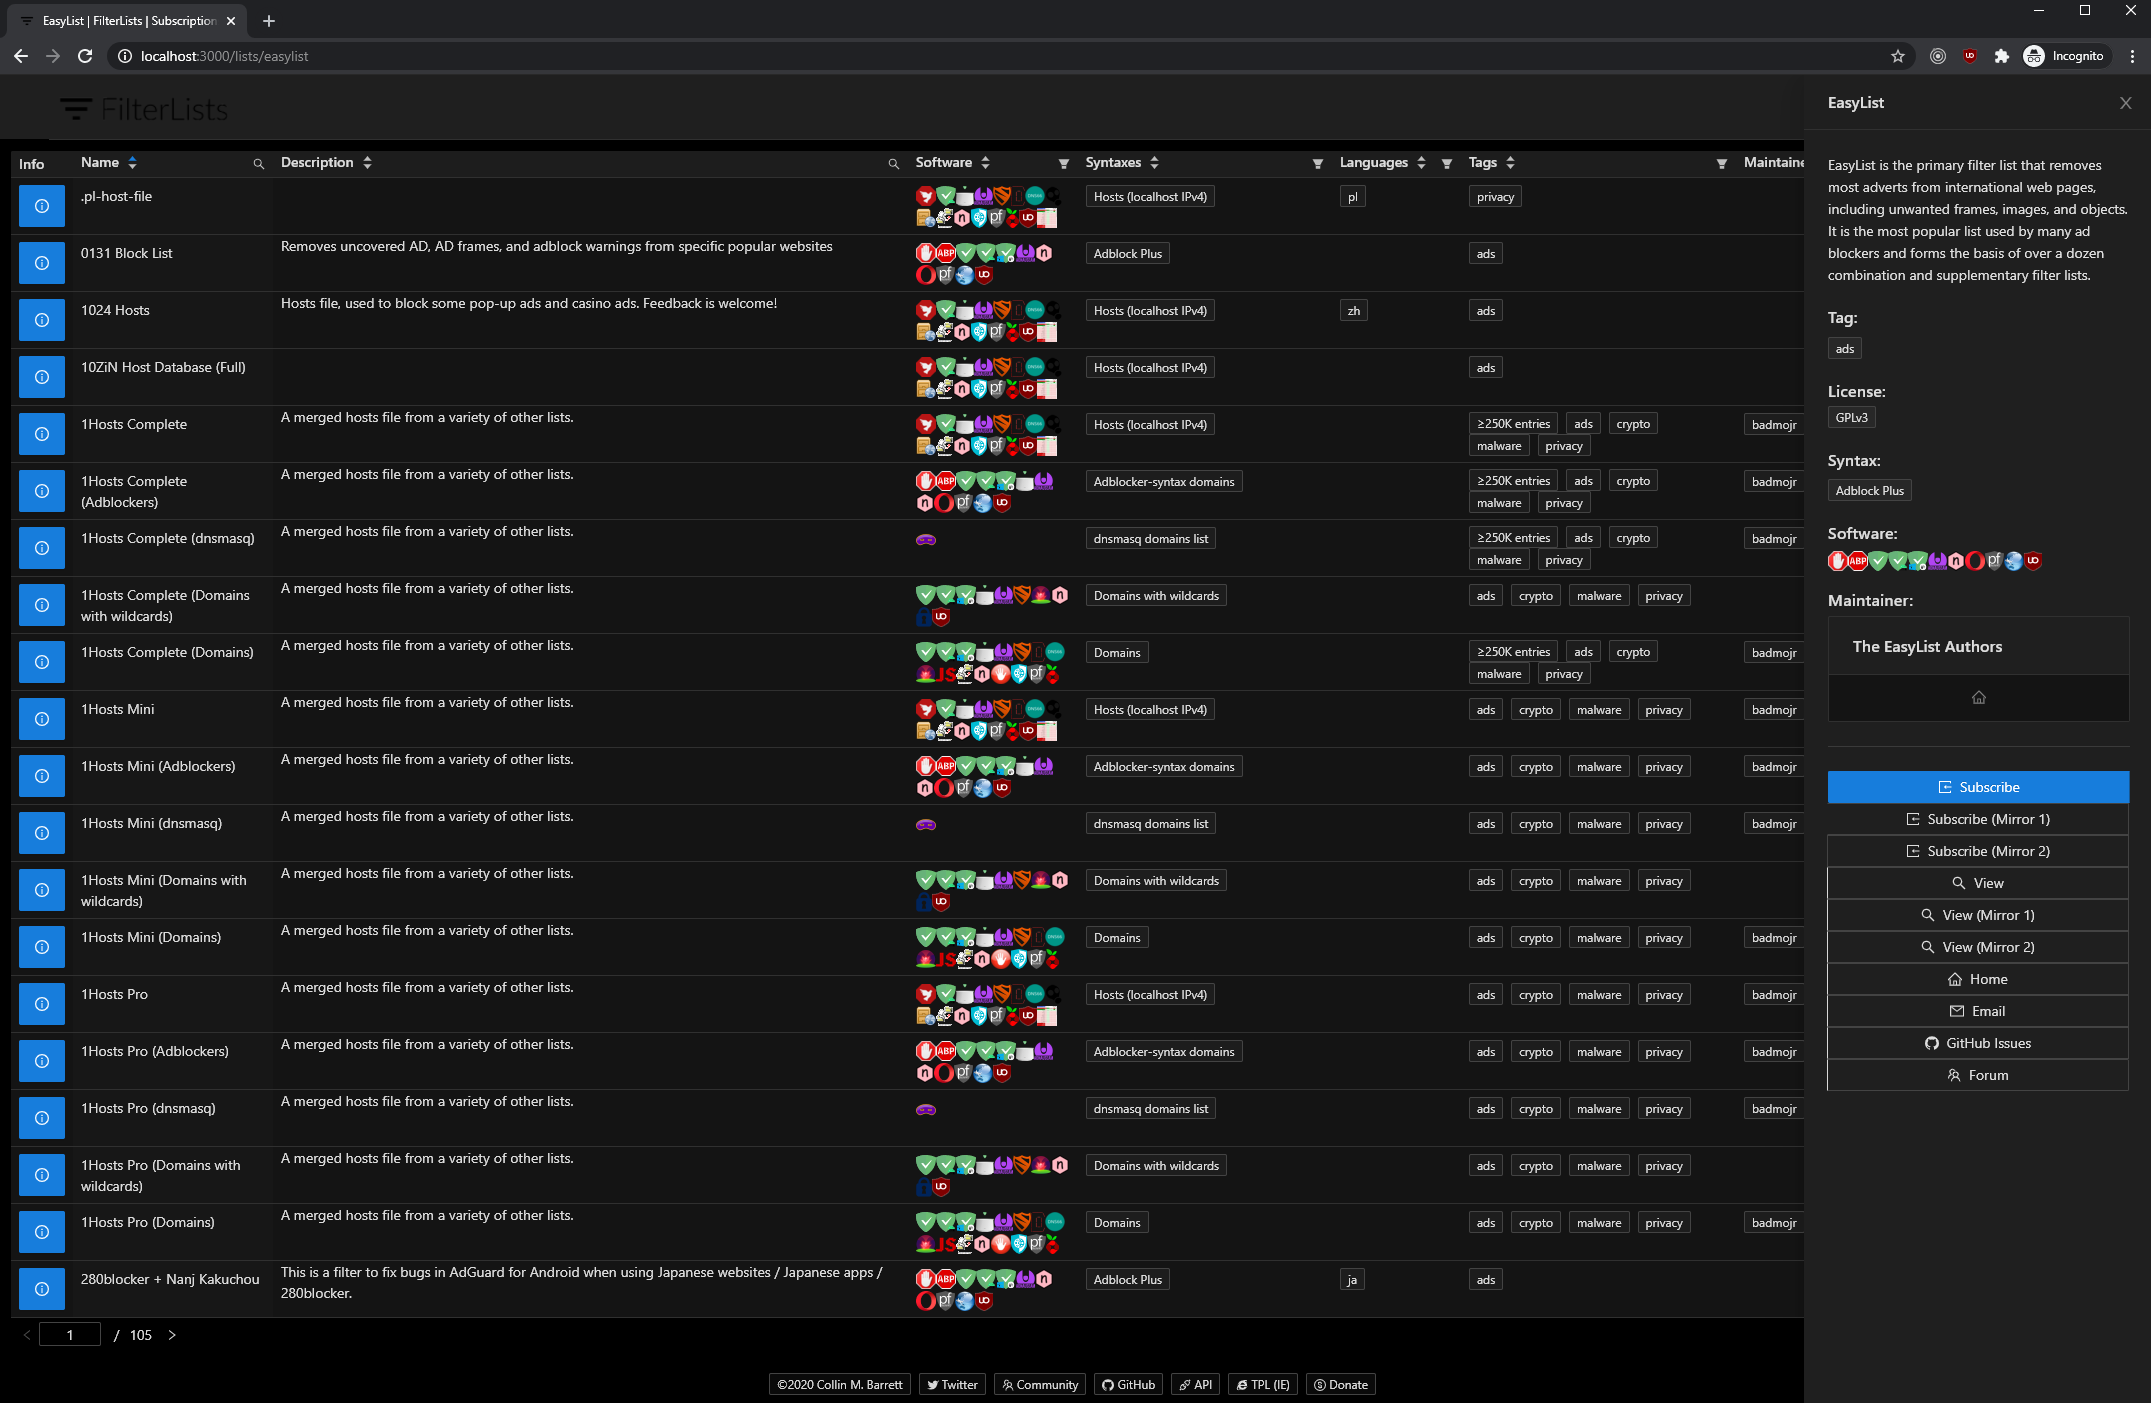
Task: Click maintainer home icon under EasyList Authors
Action: 1978,698
